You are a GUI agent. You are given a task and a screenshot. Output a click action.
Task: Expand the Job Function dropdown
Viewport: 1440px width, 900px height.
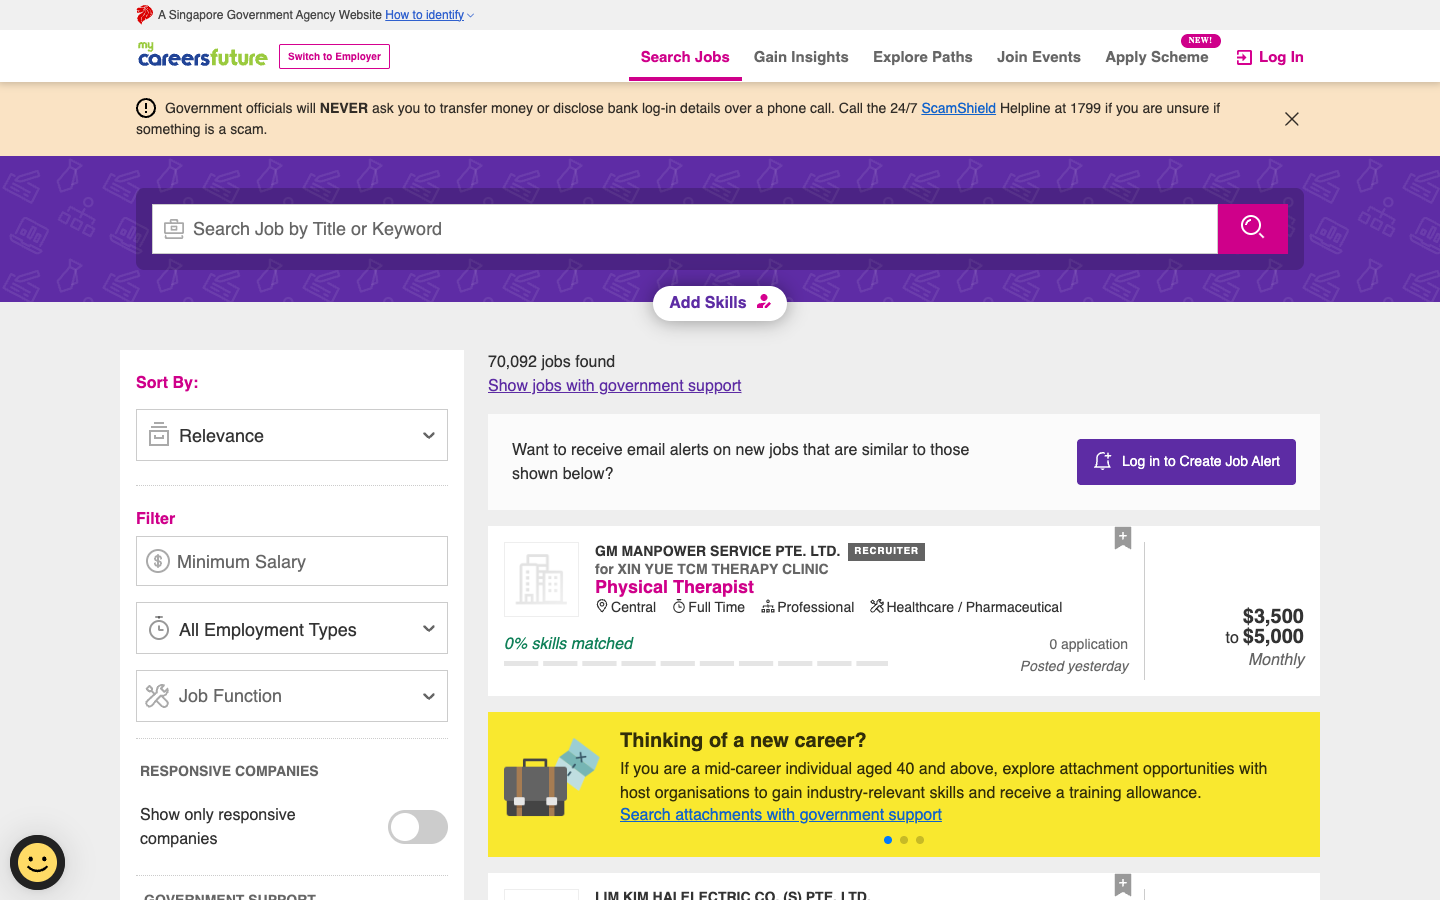[292, 696]
